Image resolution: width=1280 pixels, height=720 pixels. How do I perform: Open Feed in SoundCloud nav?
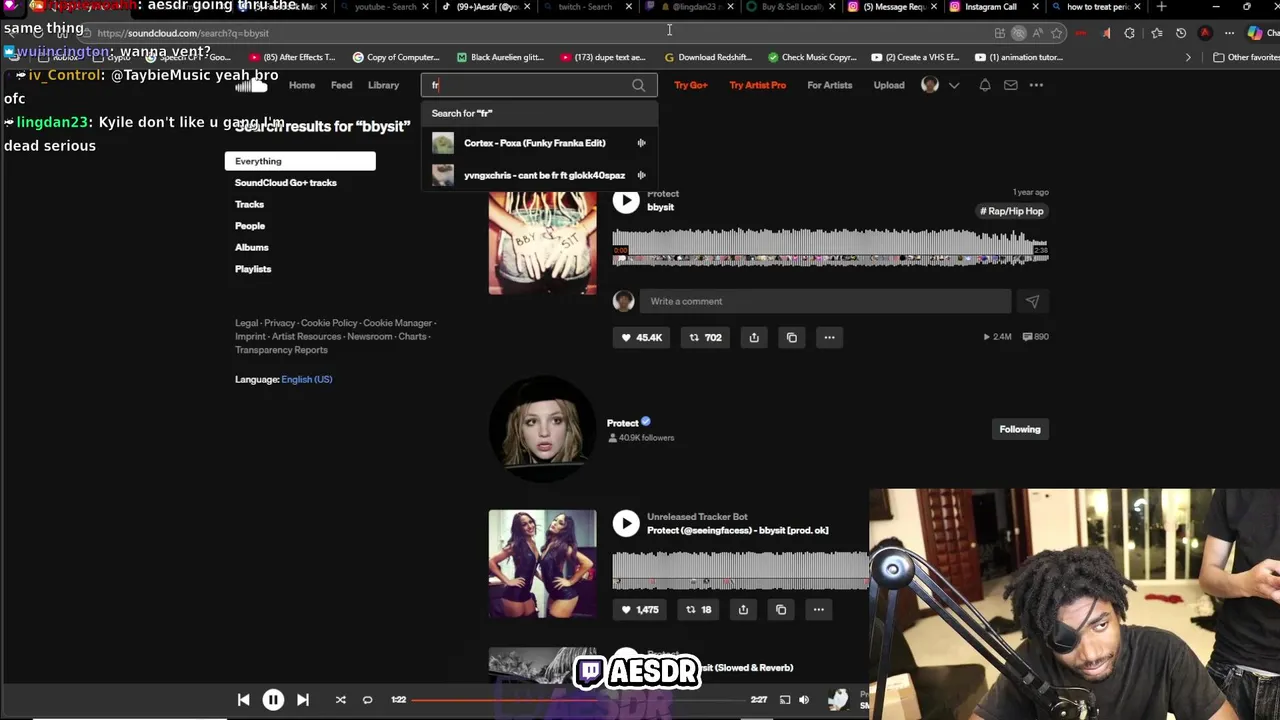[342, 85]
